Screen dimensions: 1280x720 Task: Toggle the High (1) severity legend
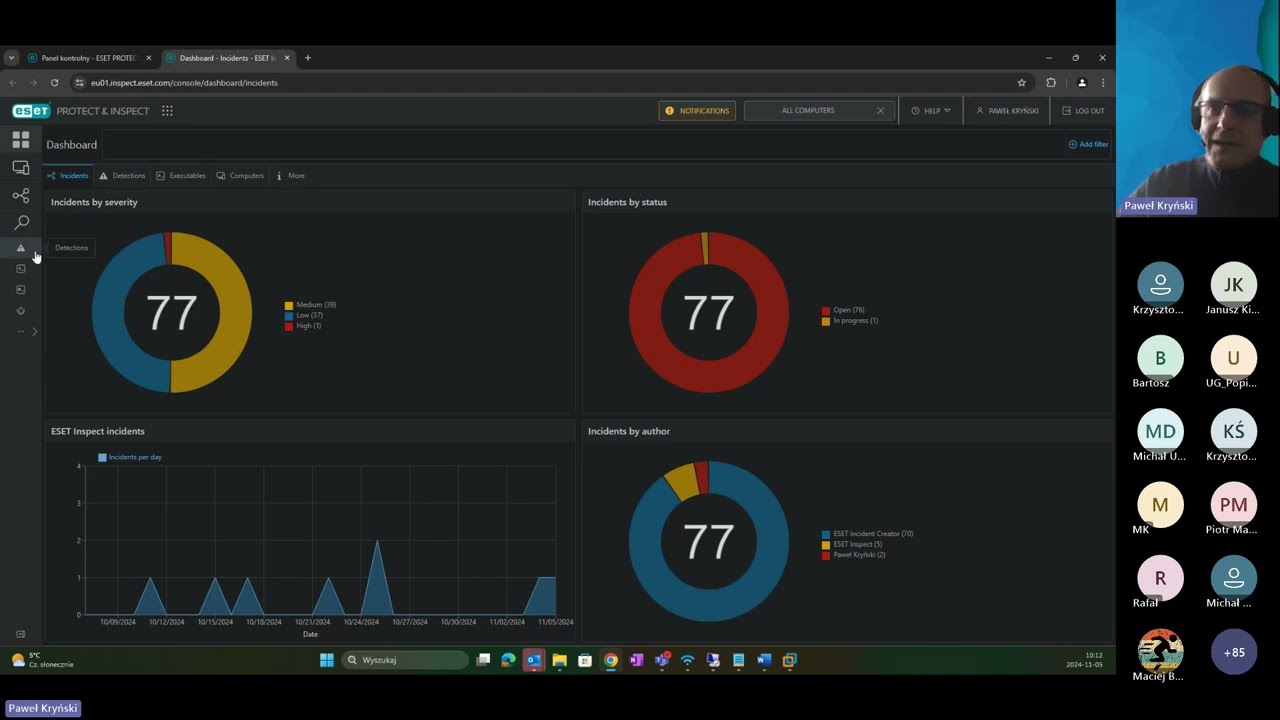pyautogui.click(x=303, y=326)
